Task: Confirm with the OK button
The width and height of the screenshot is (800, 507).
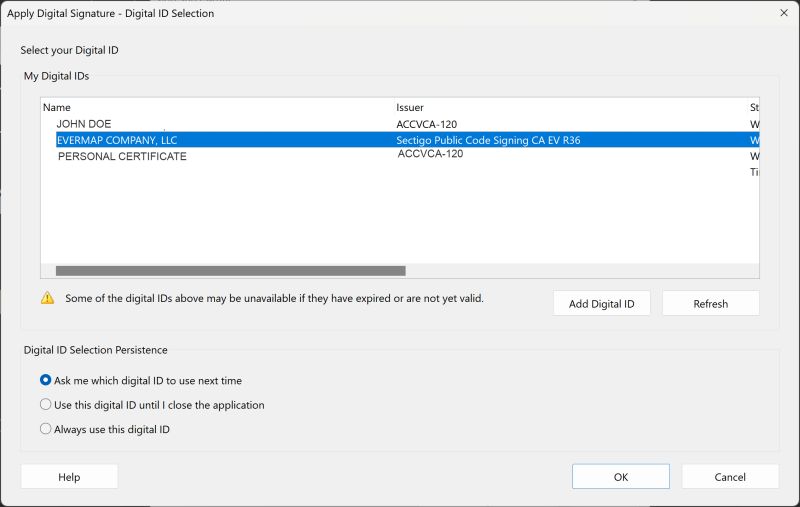Action: pos(620,477)
